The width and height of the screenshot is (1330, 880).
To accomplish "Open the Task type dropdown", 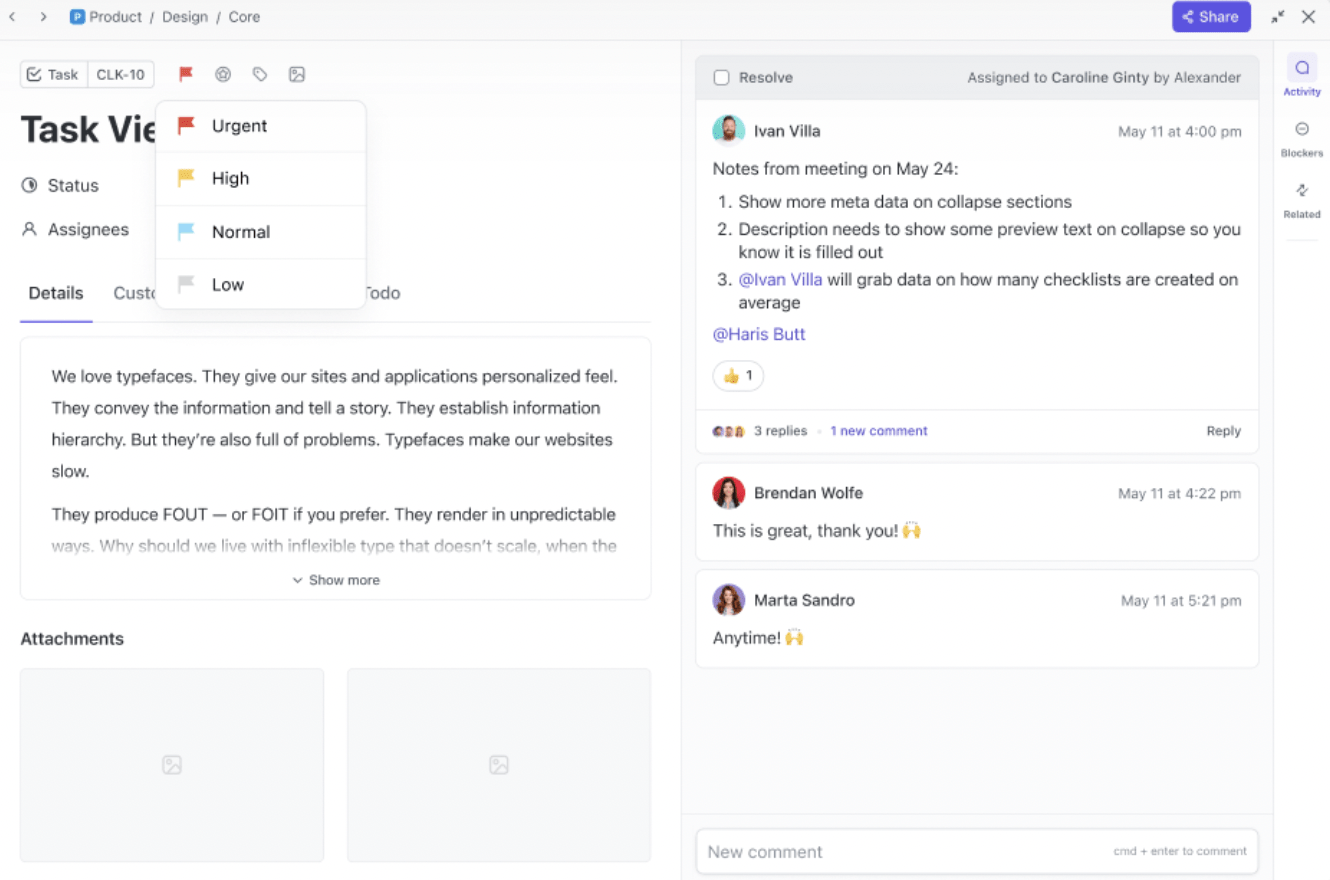I will click(53, 74).
